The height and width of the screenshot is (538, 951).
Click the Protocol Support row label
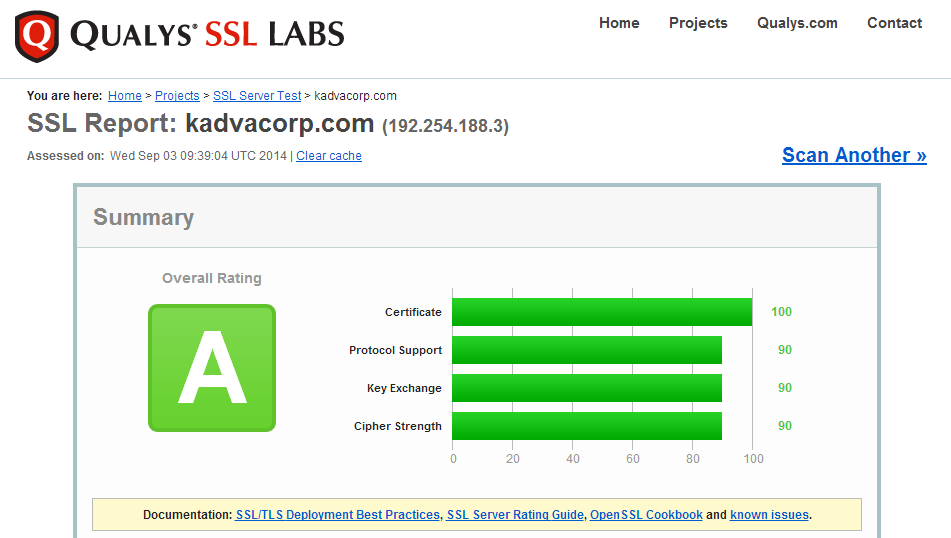[x=395, y=351]
